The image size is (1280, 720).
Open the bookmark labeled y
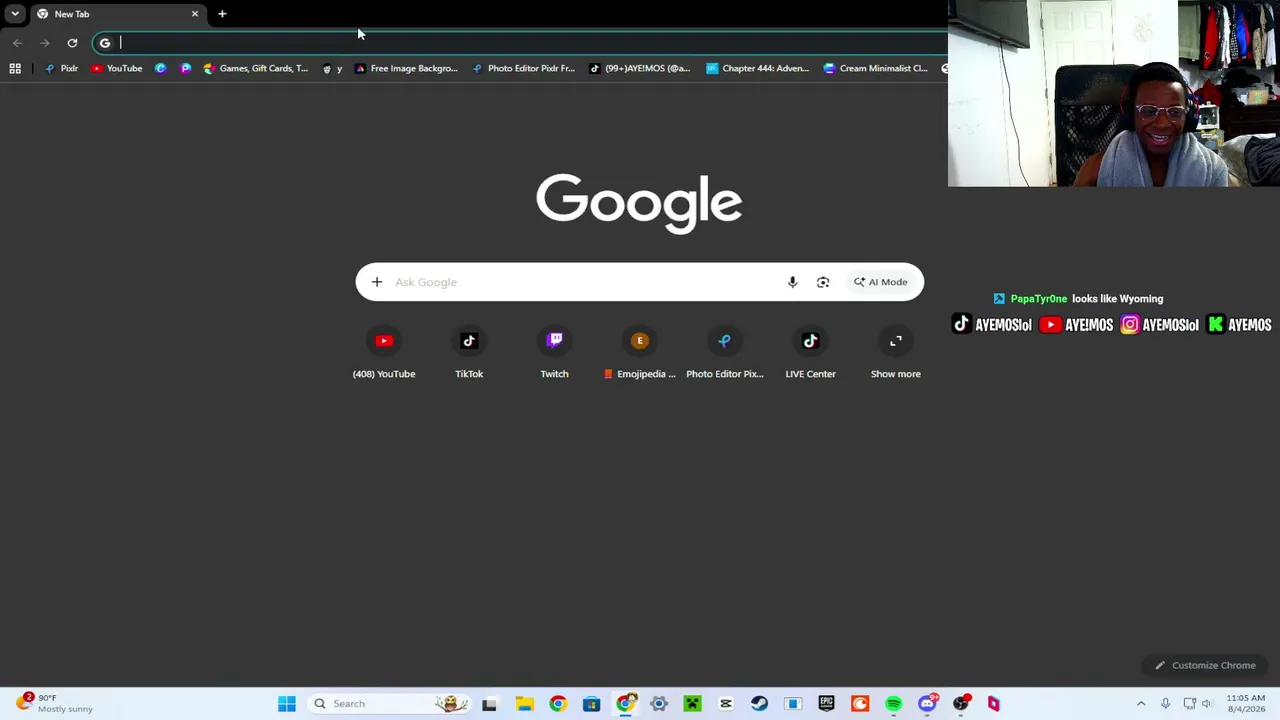[332, 68]
